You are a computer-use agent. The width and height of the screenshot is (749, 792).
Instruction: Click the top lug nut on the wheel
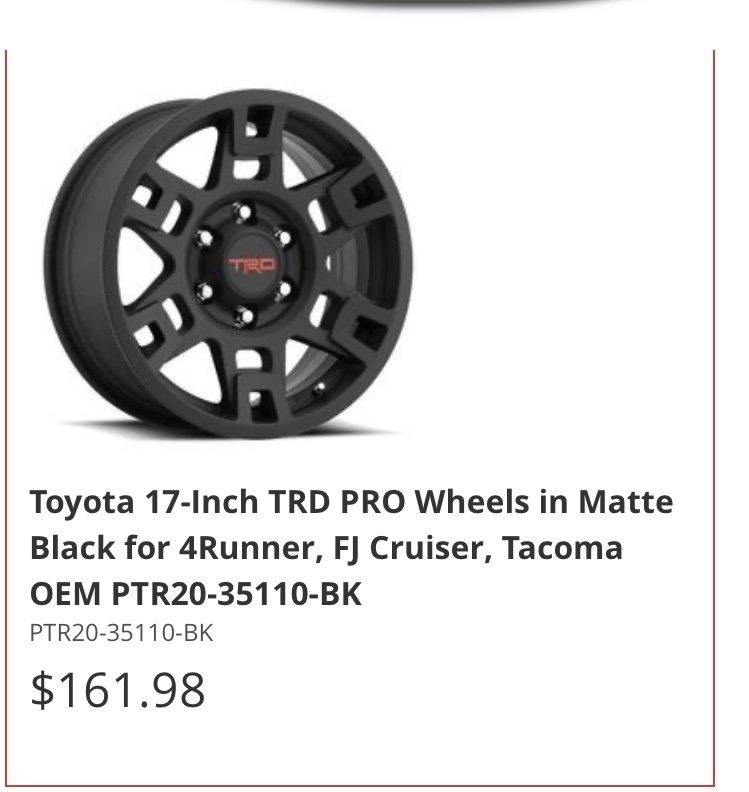(x=243, y=212)
